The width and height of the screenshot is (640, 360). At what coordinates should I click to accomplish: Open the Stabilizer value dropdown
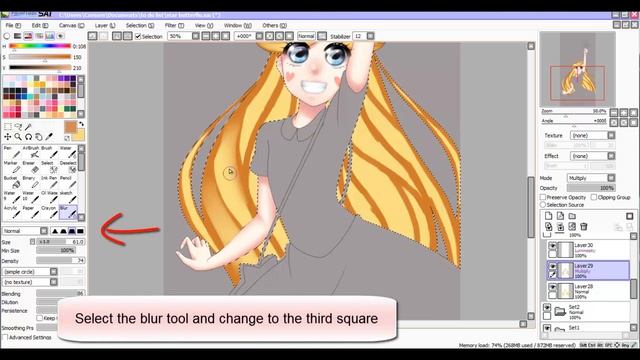click(x=364, y=36)
